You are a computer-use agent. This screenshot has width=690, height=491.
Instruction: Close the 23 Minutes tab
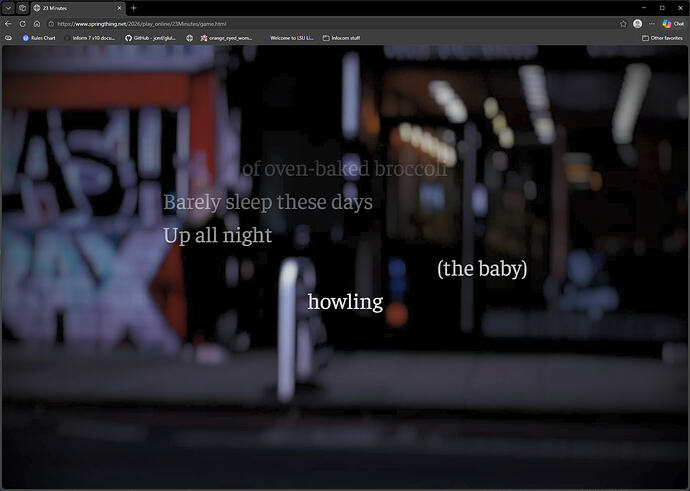119,7
